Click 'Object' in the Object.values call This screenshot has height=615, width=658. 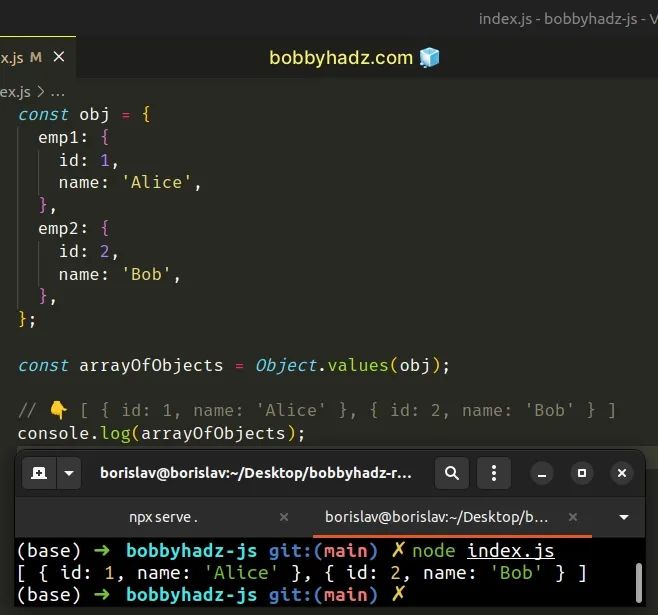pos(286,365)
